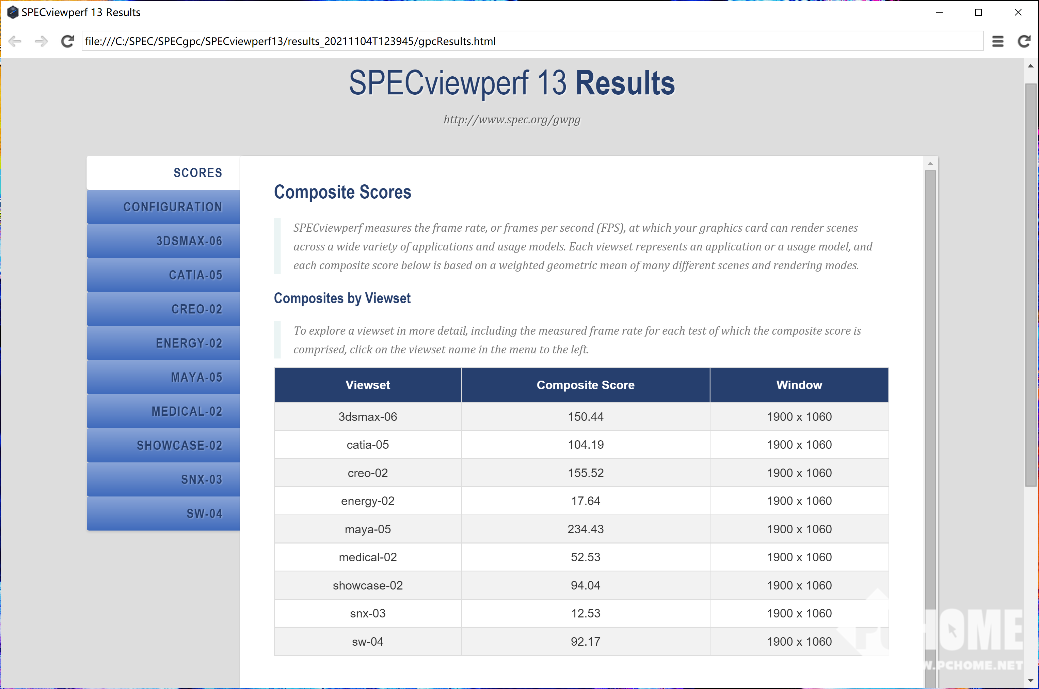View the SNX-03 tab
This screenshot has height=689, width=1039.
click(163, 480)
